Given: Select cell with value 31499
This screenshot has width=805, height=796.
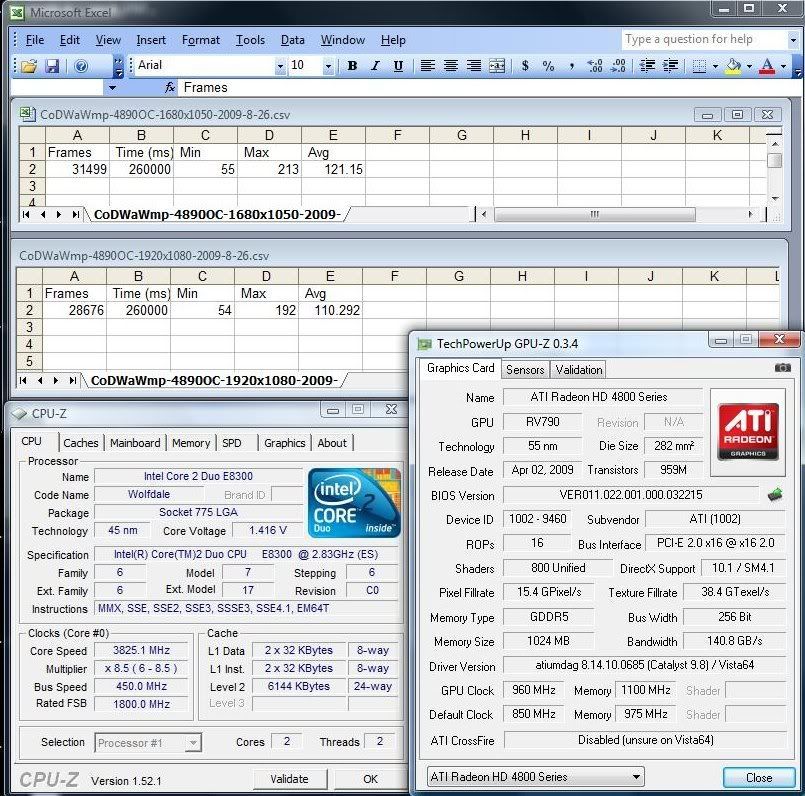Looking at the screenshot, I should tap(78, 169).
